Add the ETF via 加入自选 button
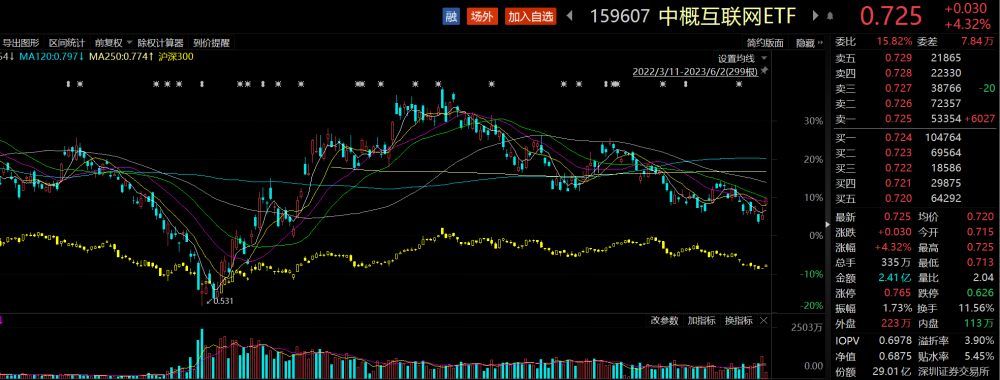This screenshot has height=380, width=1000. tap(531, 17)
